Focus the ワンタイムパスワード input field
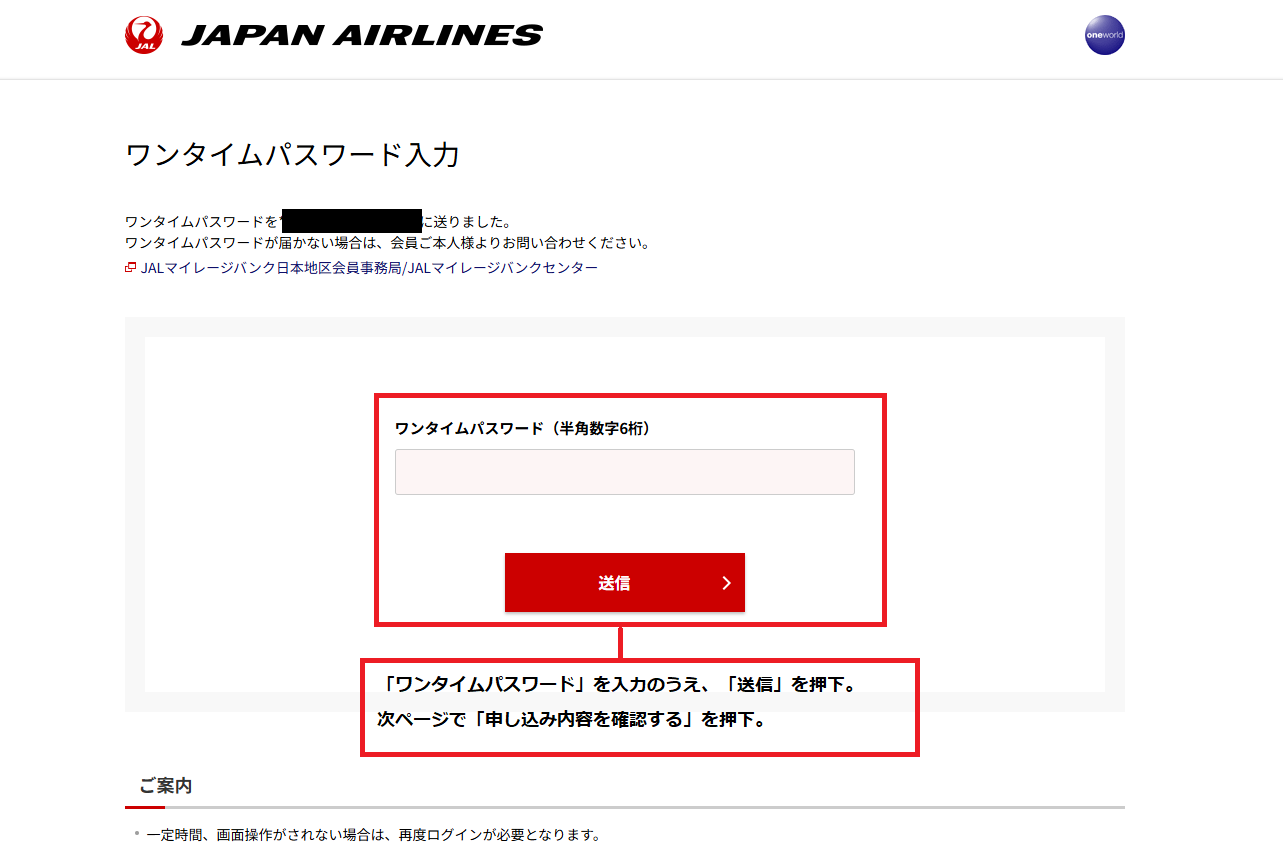The height and width of the screenshot is (859, 1283). tap(625, 472)
